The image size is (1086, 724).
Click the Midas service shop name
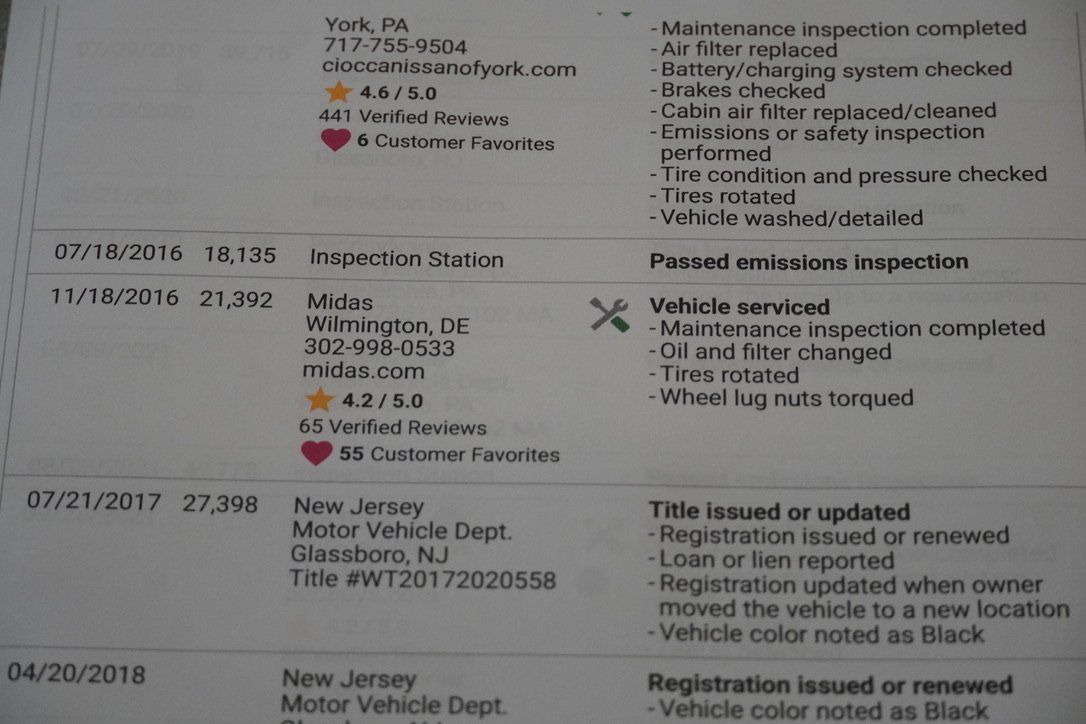click(340, 302)
